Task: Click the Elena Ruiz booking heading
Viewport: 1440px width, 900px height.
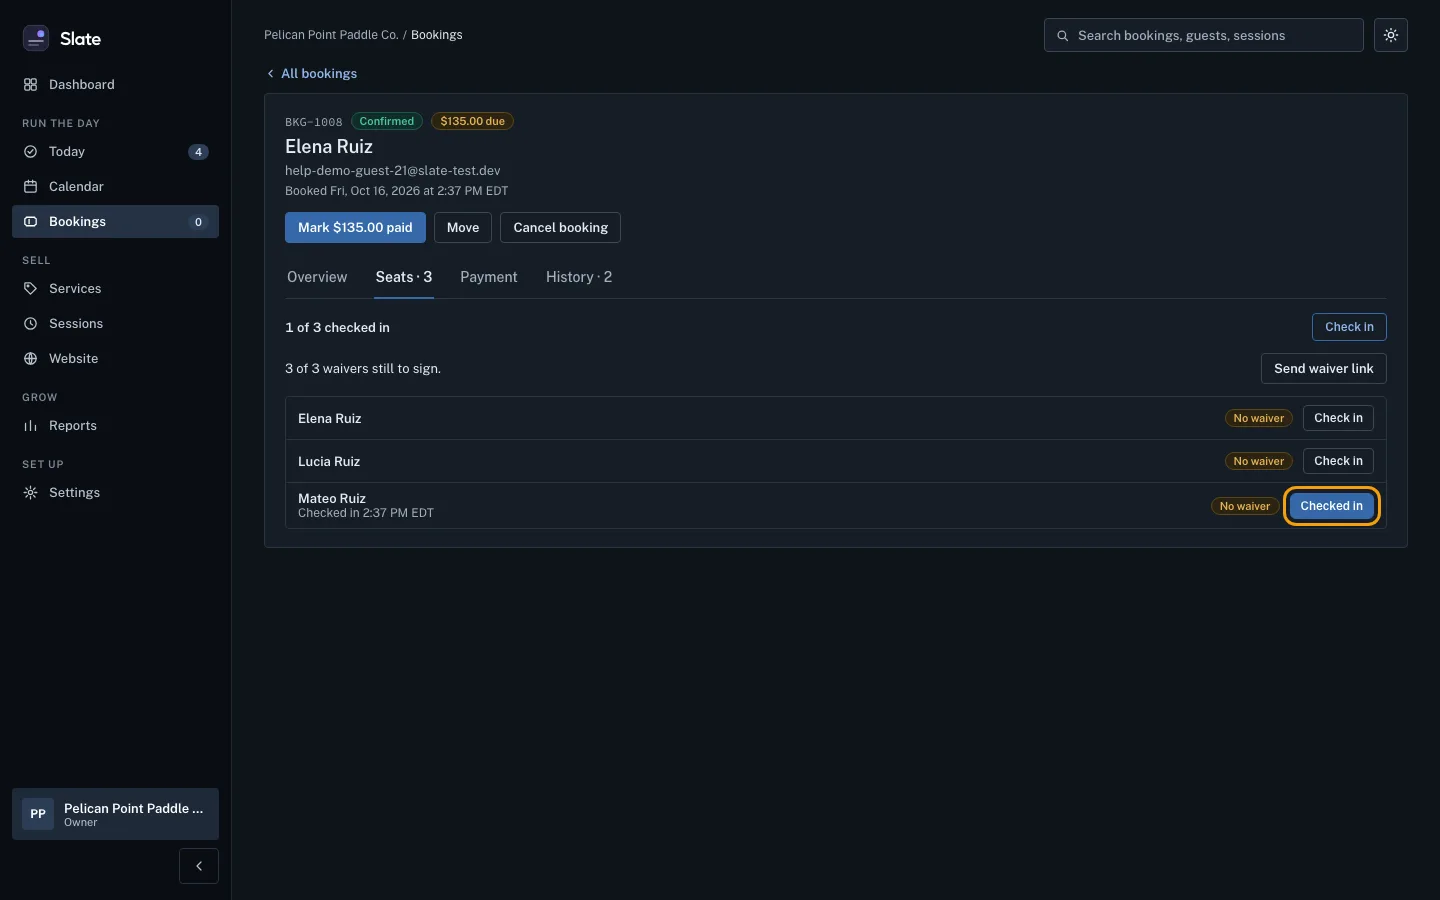Action: tap(329, 147)
